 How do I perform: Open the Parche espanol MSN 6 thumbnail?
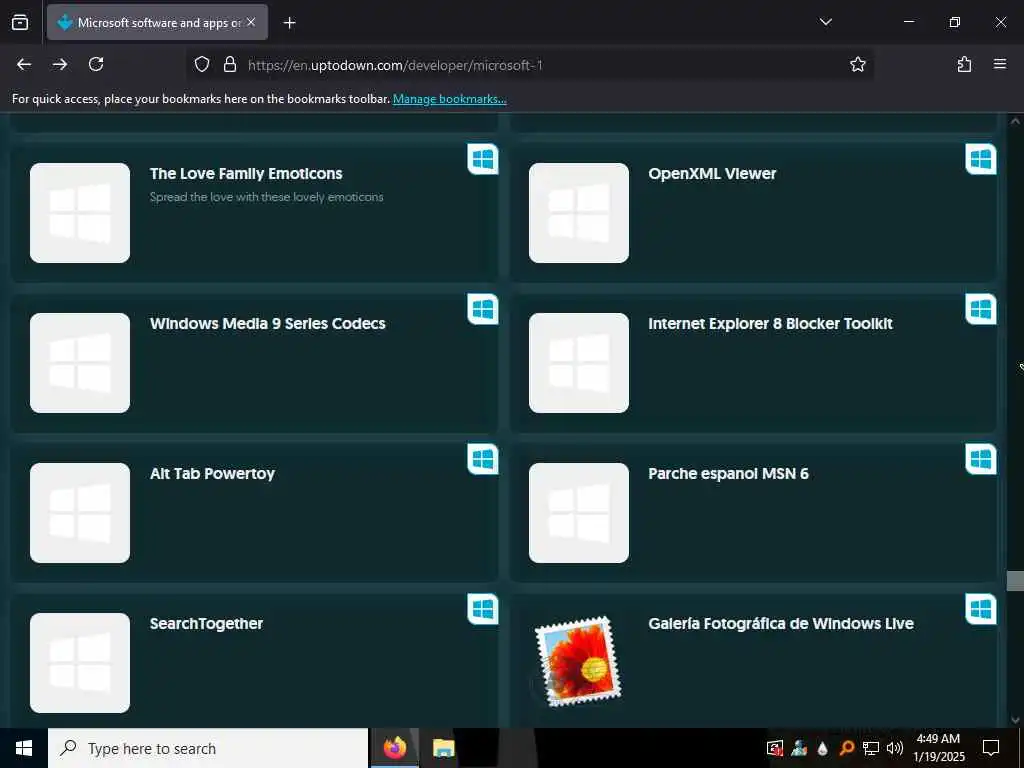click(579, 513)
